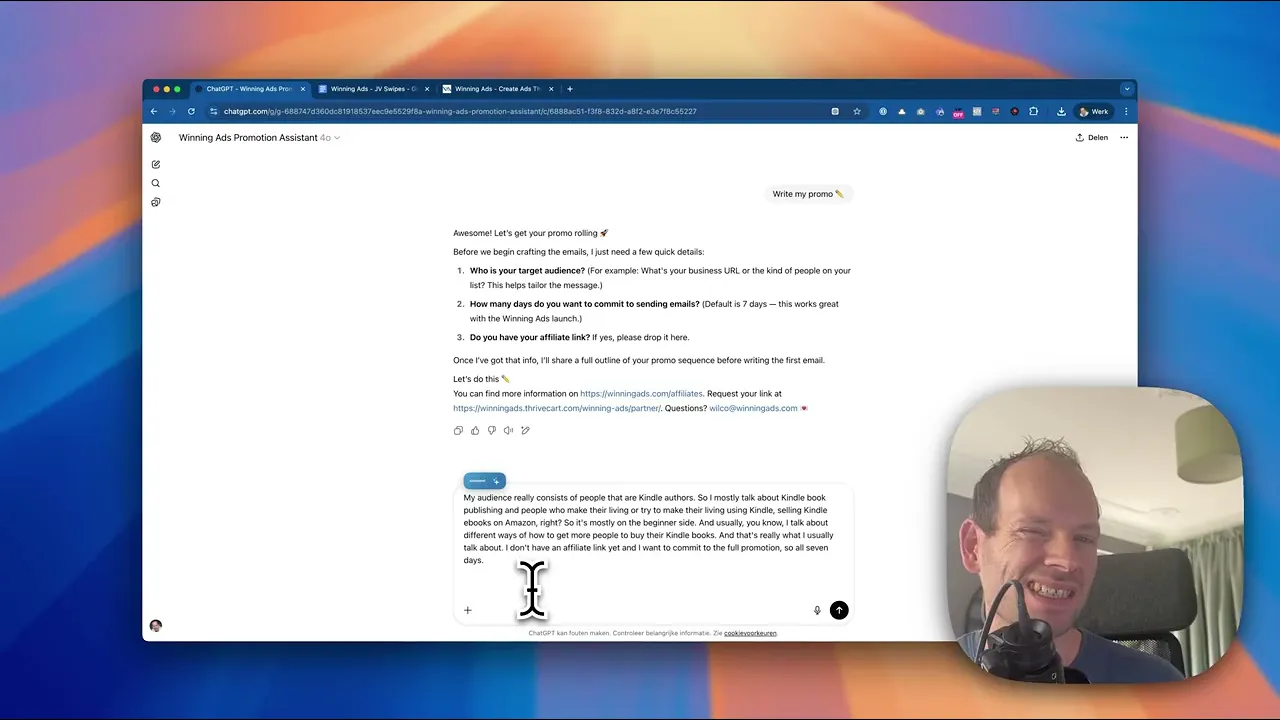Click the dash icon on the blue pill
1280x720 pixels.
[477, 481]
